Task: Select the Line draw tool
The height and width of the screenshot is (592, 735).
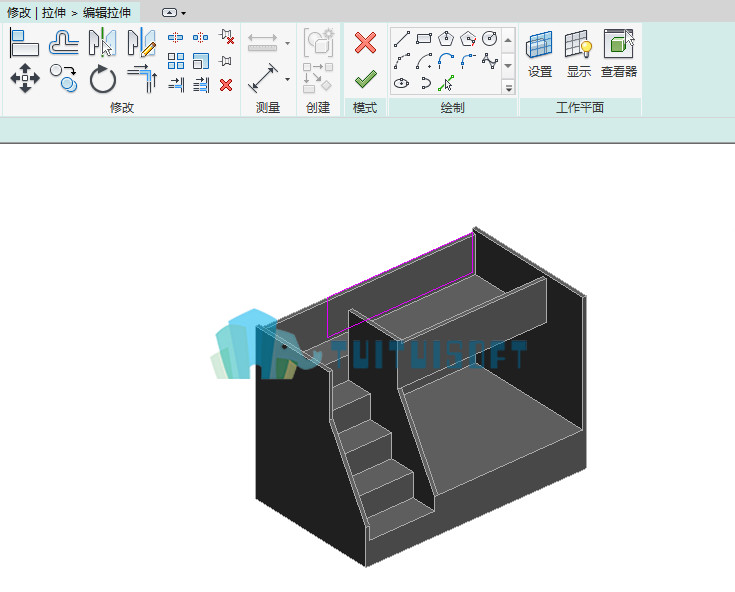Action: (x=402, y=38)
